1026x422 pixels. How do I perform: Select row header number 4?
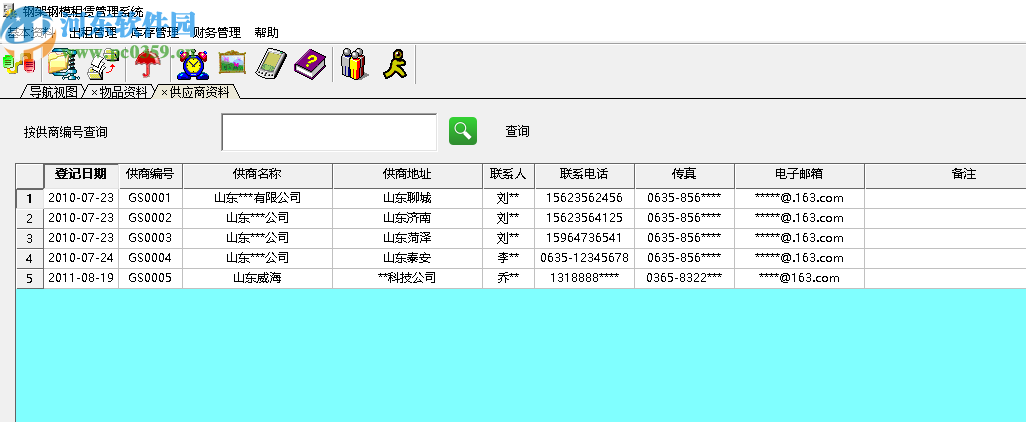(29, 258)
